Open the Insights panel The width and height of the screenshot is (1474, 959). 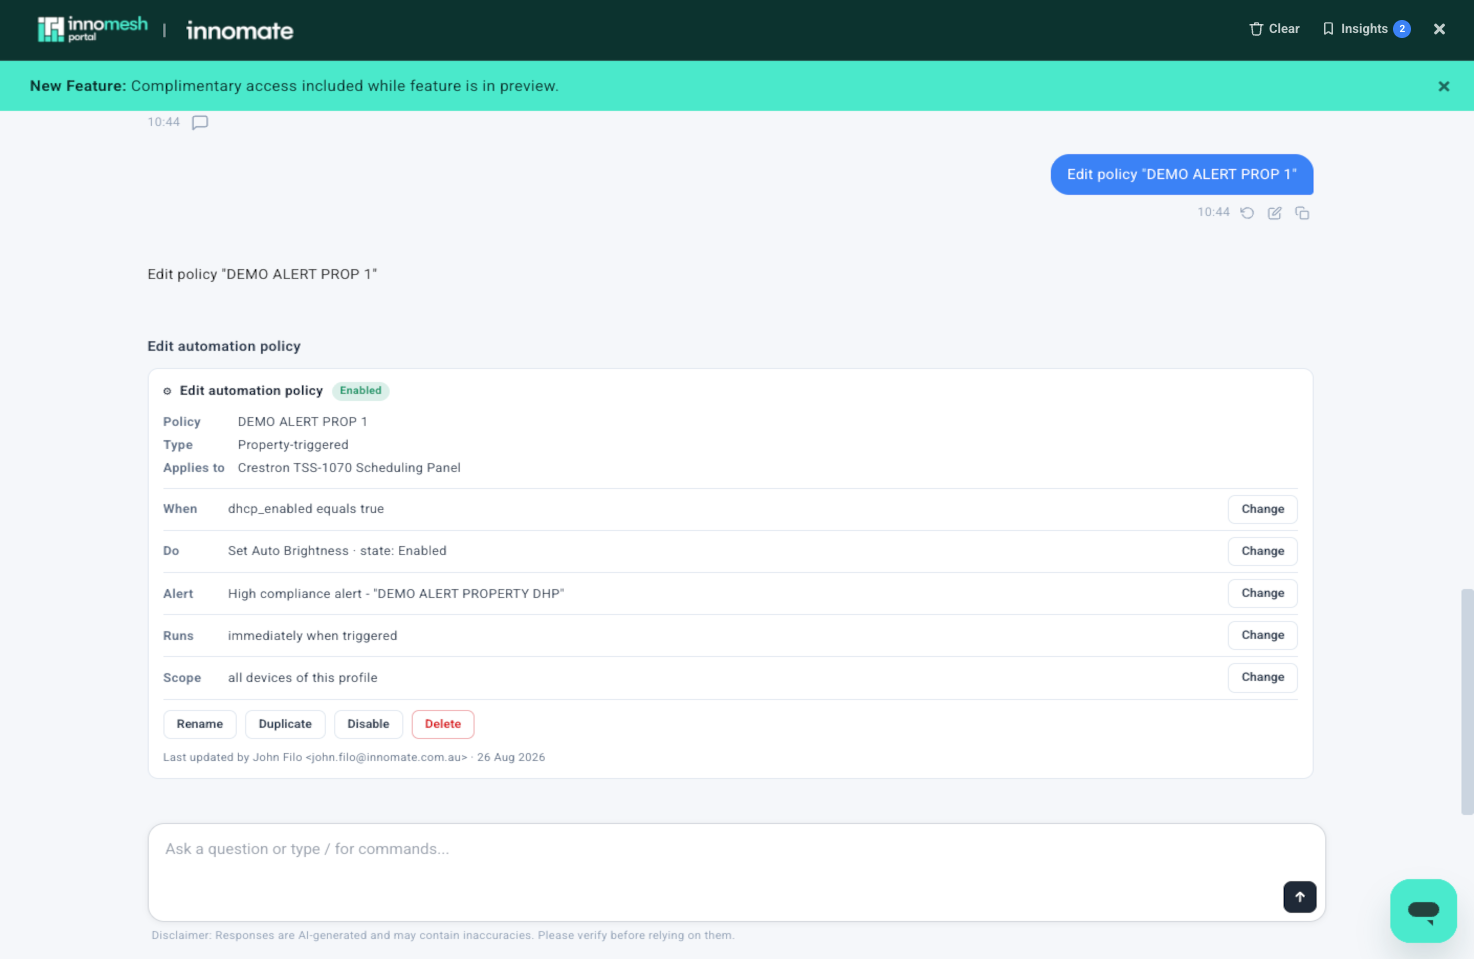pos(1366,29)
